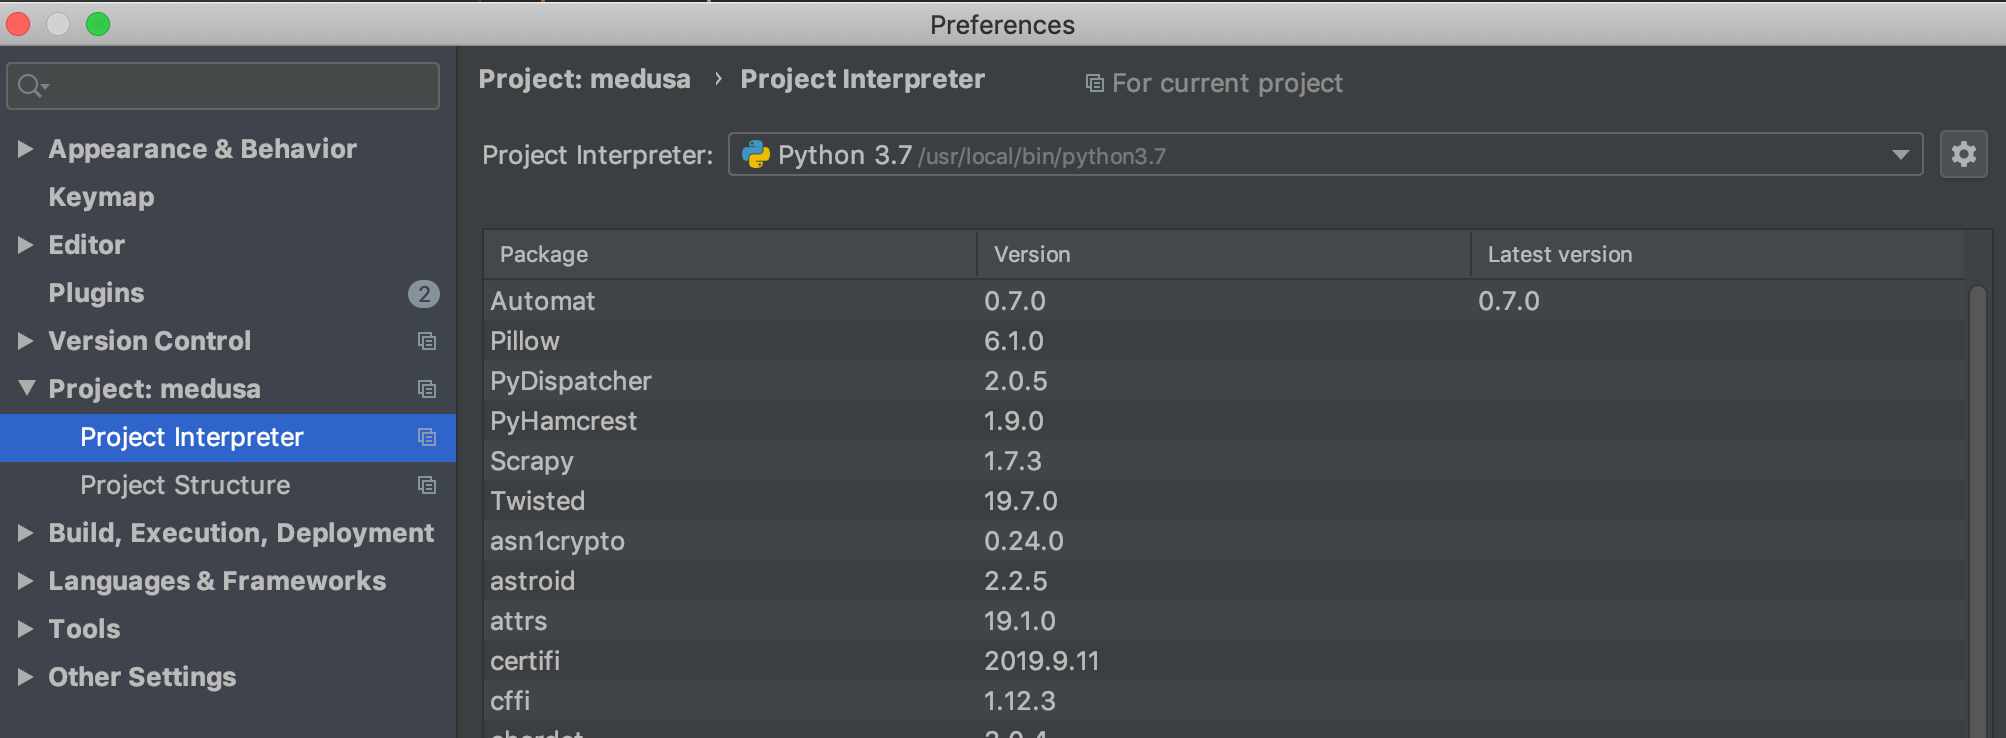Sort packages by Latest version column

tap(1560, 255)
